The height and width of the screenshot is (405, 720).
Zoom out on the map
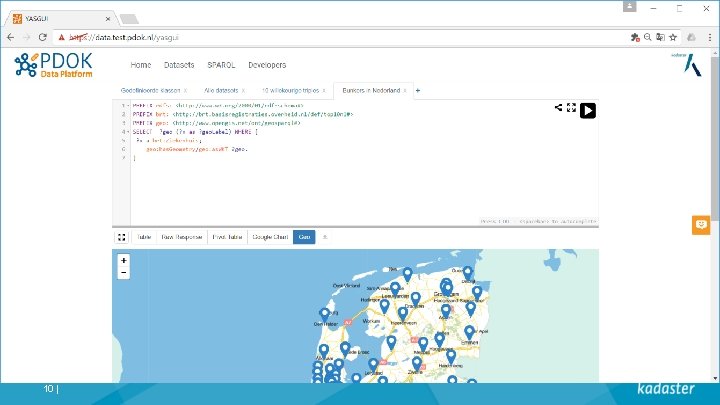pos(124,273)
